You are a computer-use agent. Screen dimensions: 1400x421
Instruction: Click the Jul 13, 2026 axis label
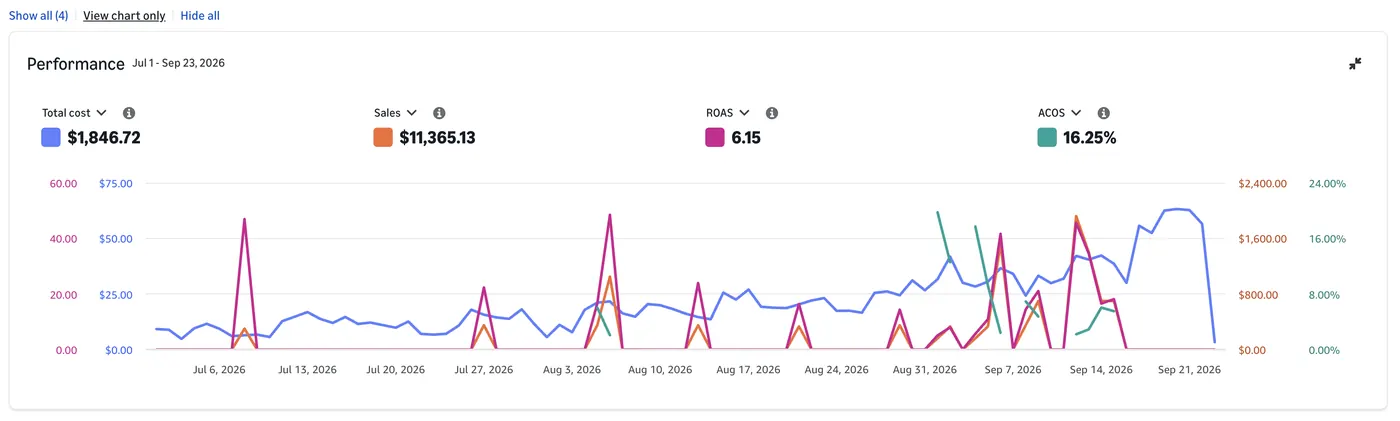click(307, 369)
